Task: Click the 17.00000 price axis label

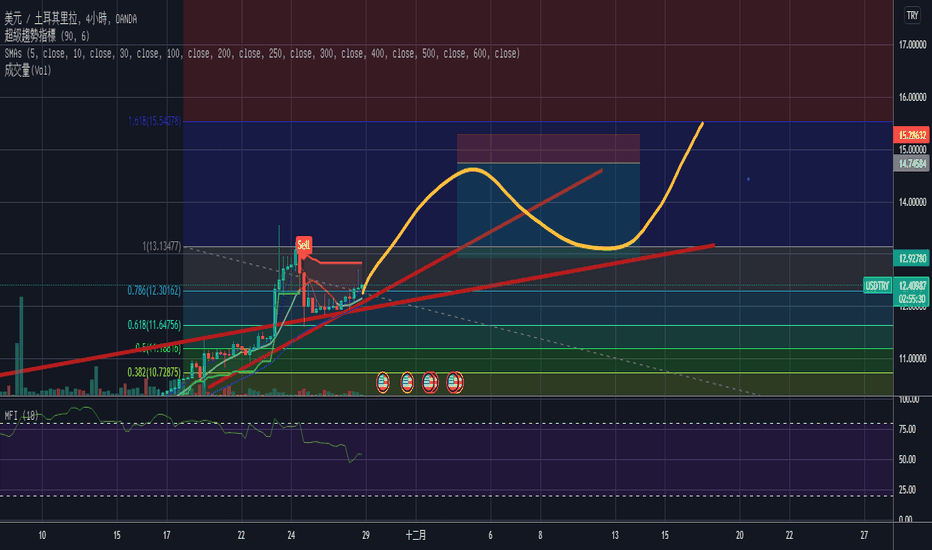Action: pos(912,45)
